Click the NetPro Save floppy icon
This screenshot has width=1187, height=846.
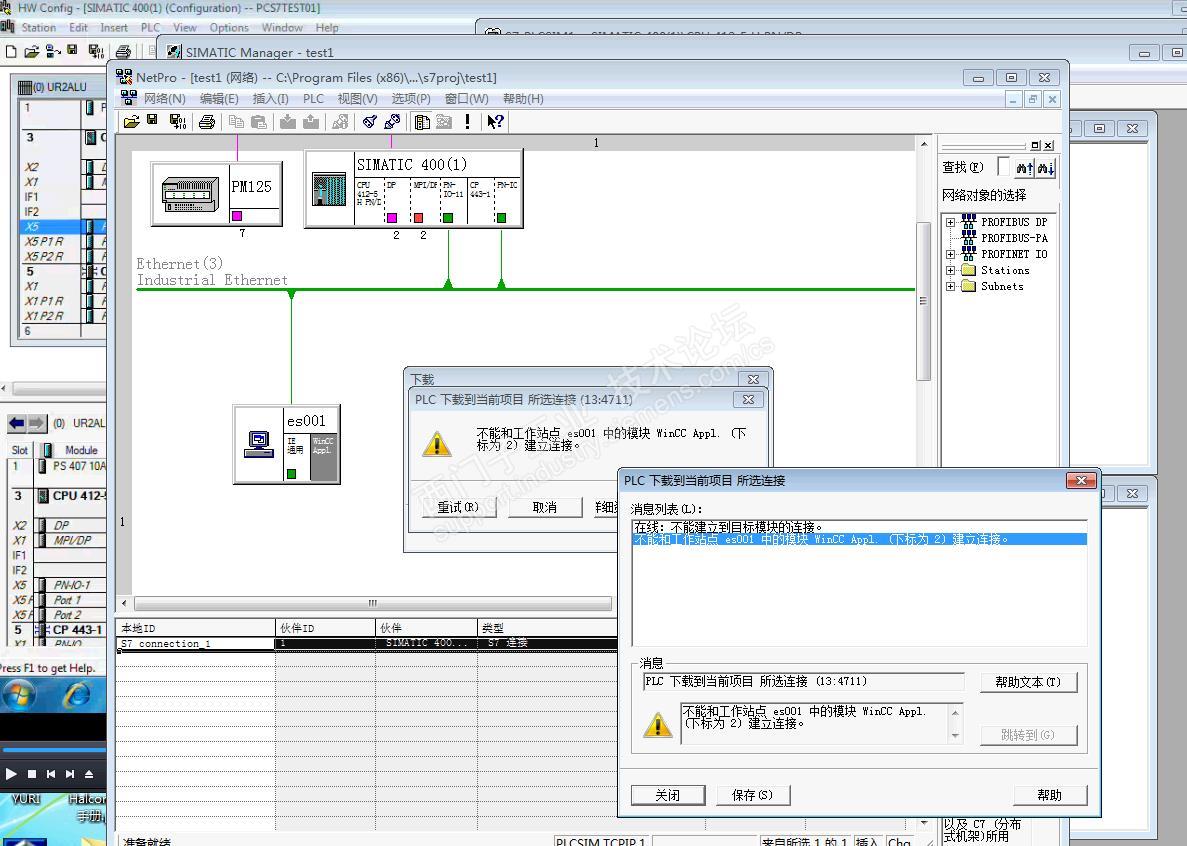point(153,121)
